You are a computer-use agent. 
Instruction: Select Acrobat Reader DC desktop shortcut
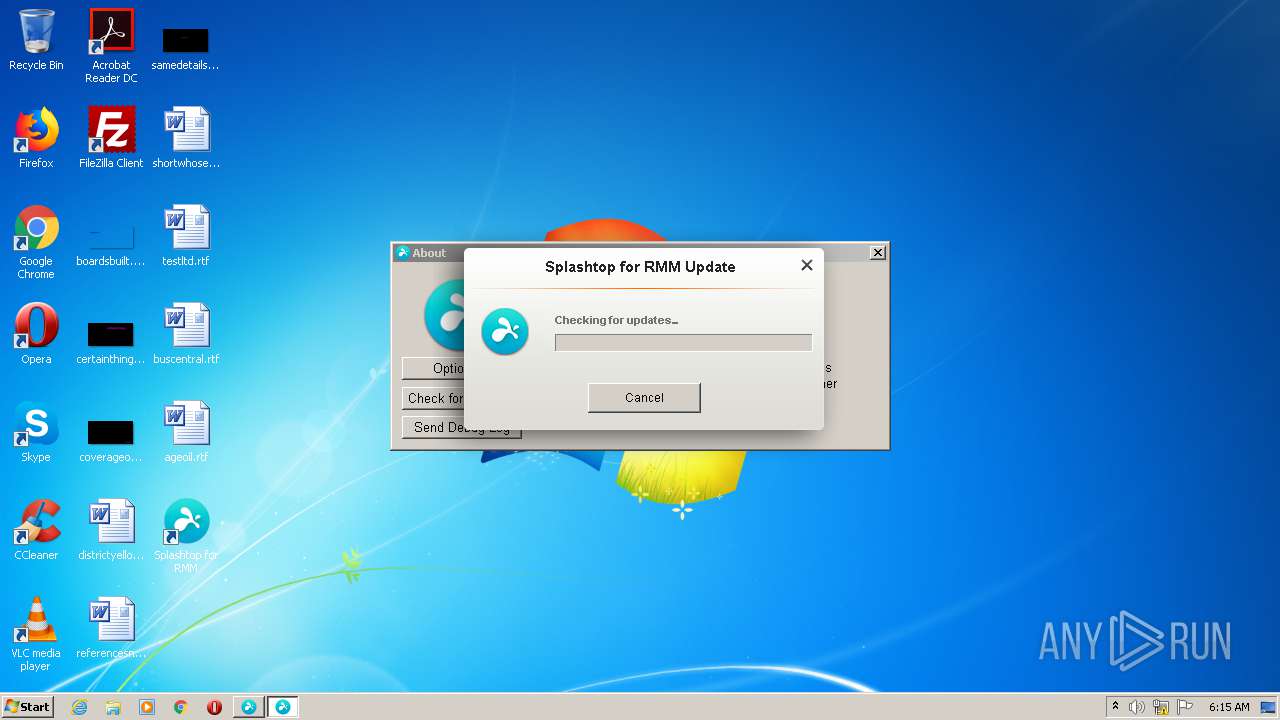click(111, 46)
